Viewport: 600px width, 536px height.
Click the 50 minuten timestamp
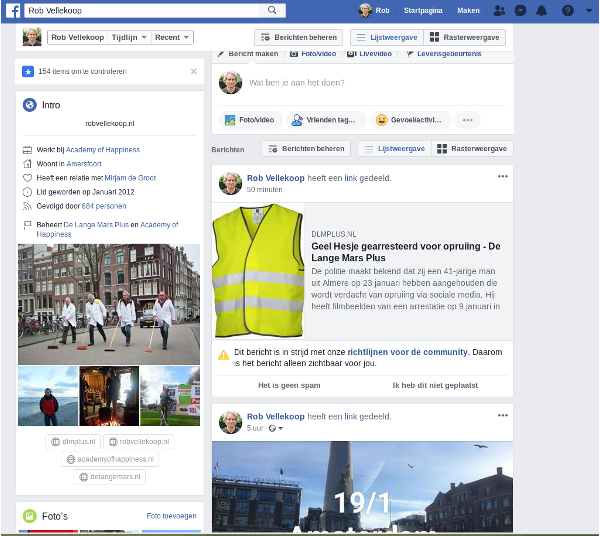coord(264,190)
